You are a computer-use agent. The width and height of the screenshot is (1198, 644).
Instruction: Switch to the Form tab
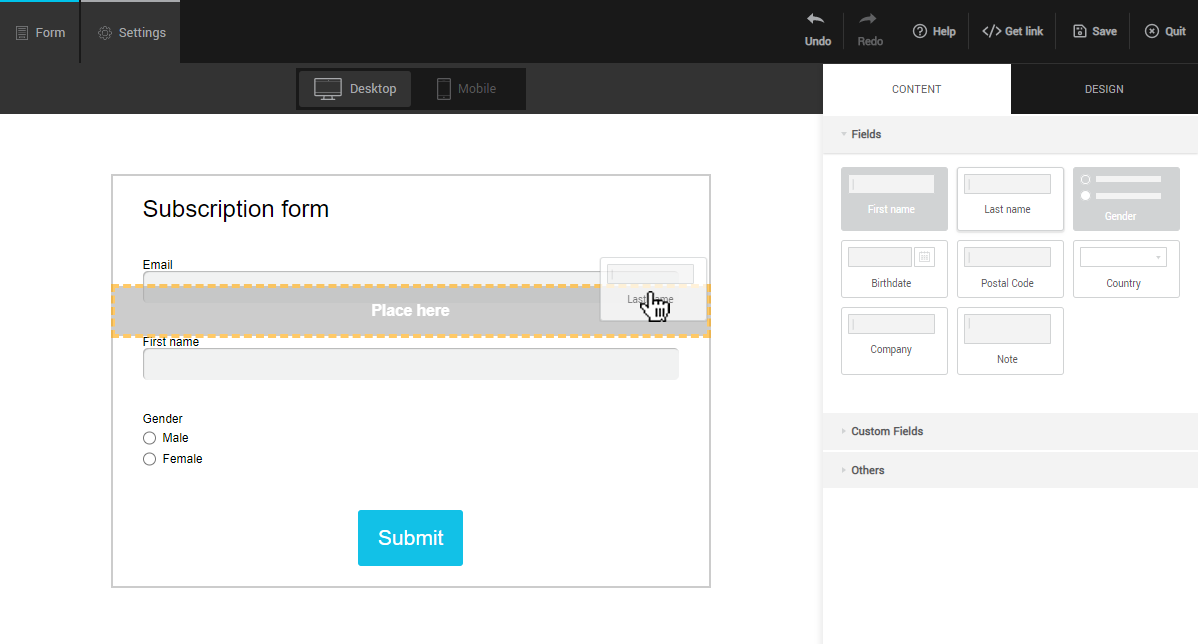(40, 32)
